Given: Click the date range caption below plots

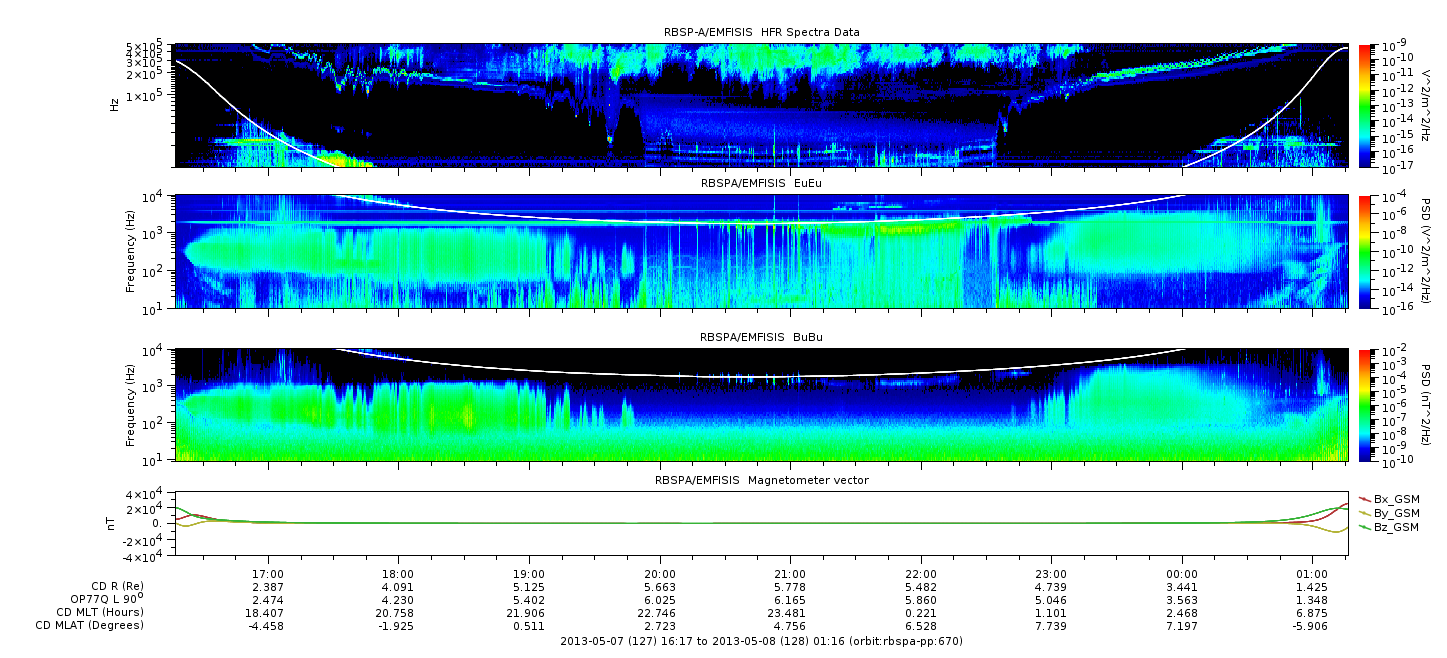Looking at the screenshot, I should pyautogui.click(x=761, y=641).
